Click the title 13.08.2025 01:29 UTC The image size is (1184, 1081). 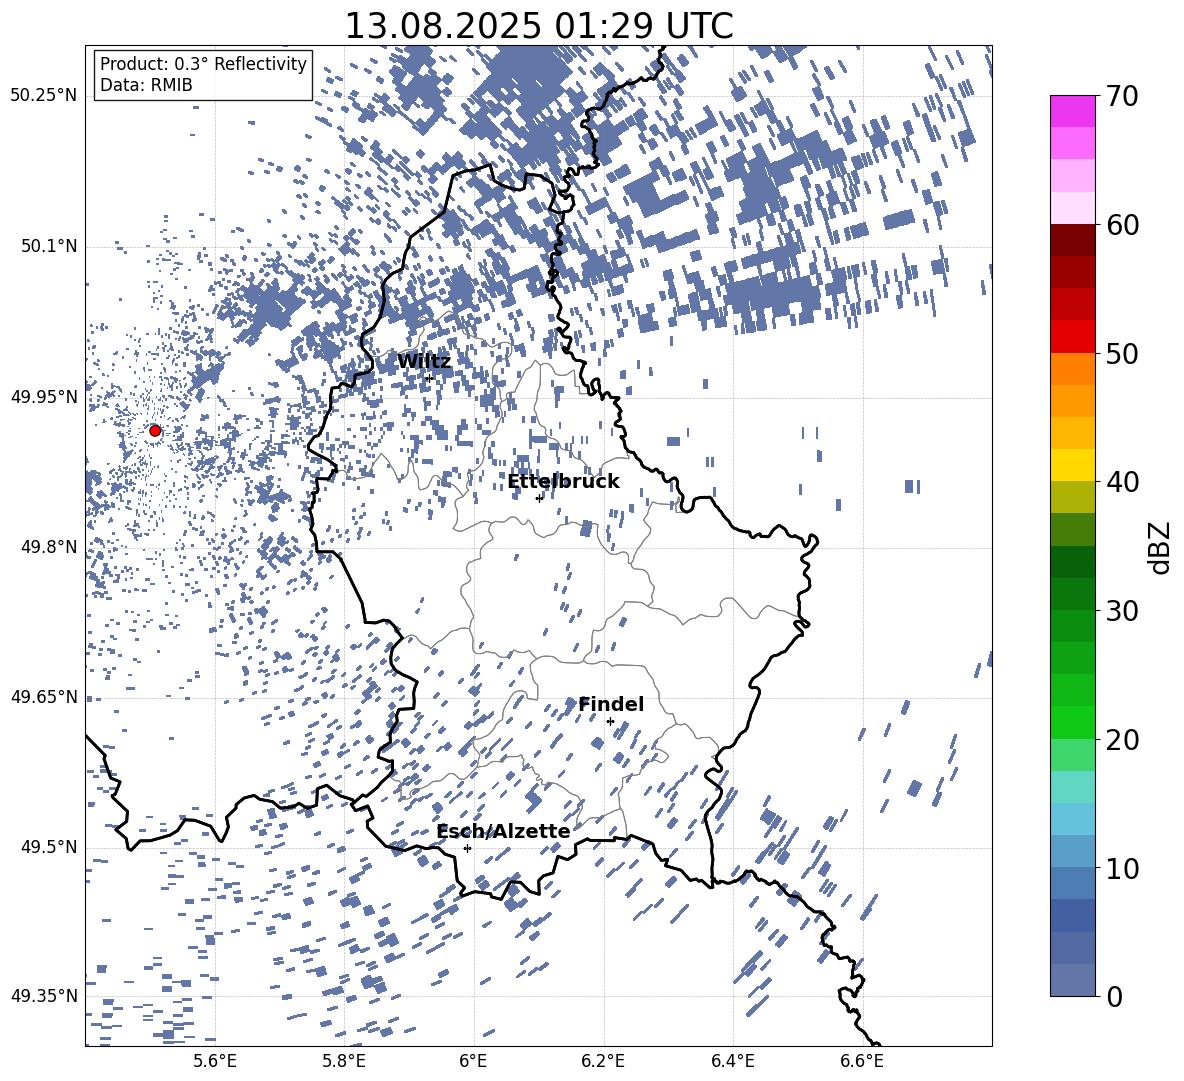(x=538, y=26)
